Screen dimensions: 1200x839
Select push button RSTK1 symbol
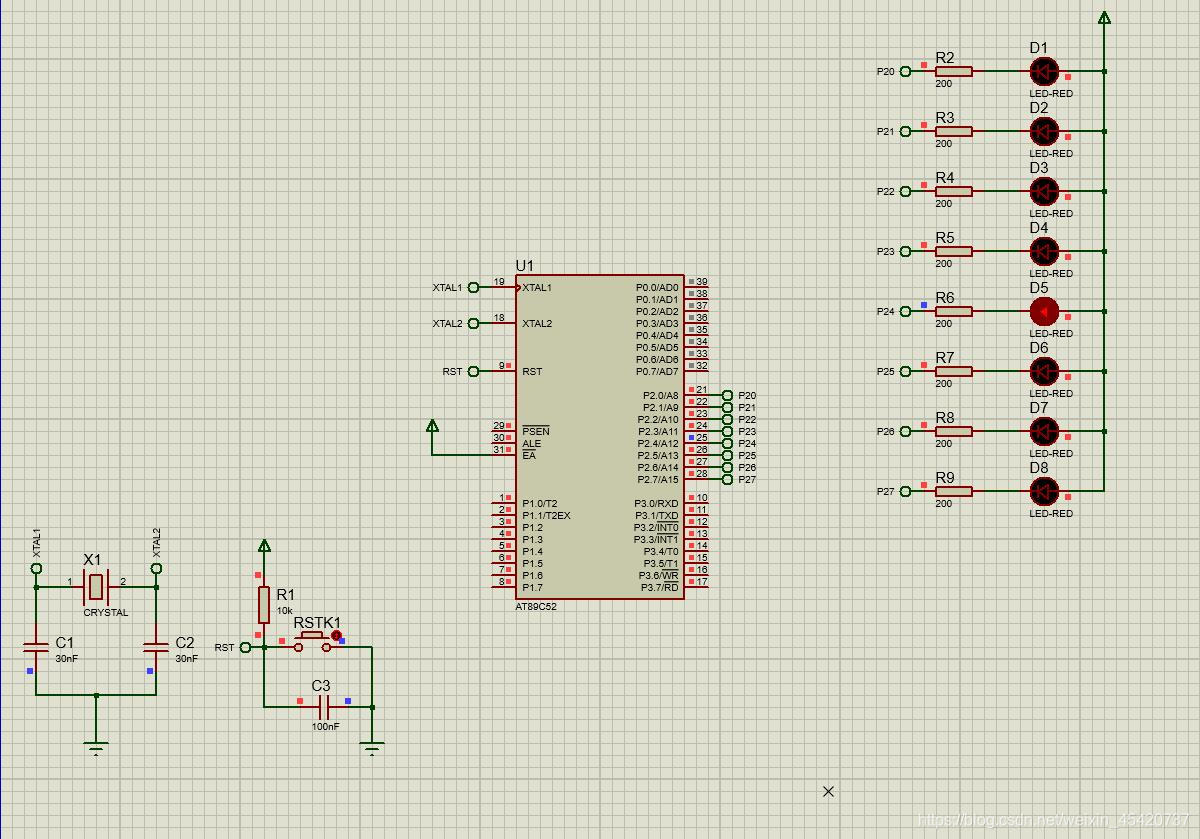tap(312, 642)
